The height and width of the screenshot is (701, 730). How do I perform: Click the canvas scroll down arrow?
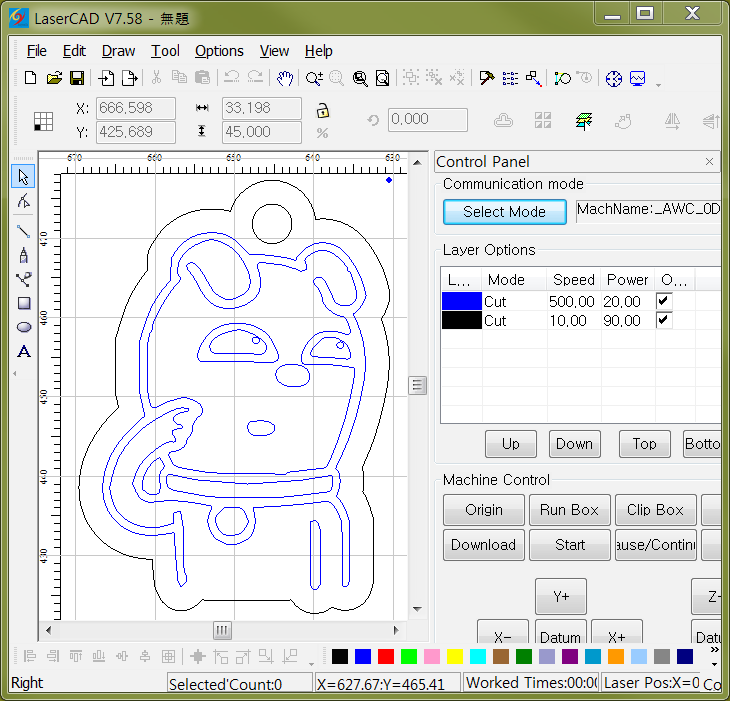[417, 609]
